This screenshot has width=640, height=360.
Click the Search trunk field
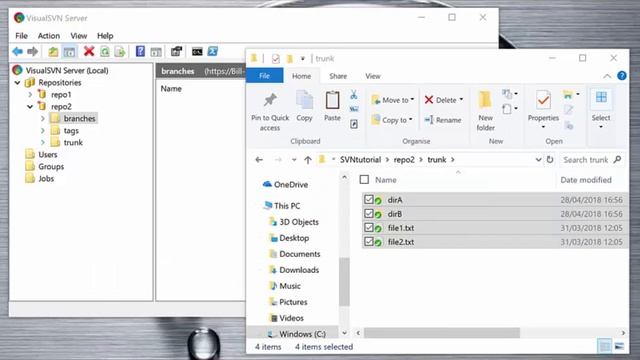pos(592,160)
